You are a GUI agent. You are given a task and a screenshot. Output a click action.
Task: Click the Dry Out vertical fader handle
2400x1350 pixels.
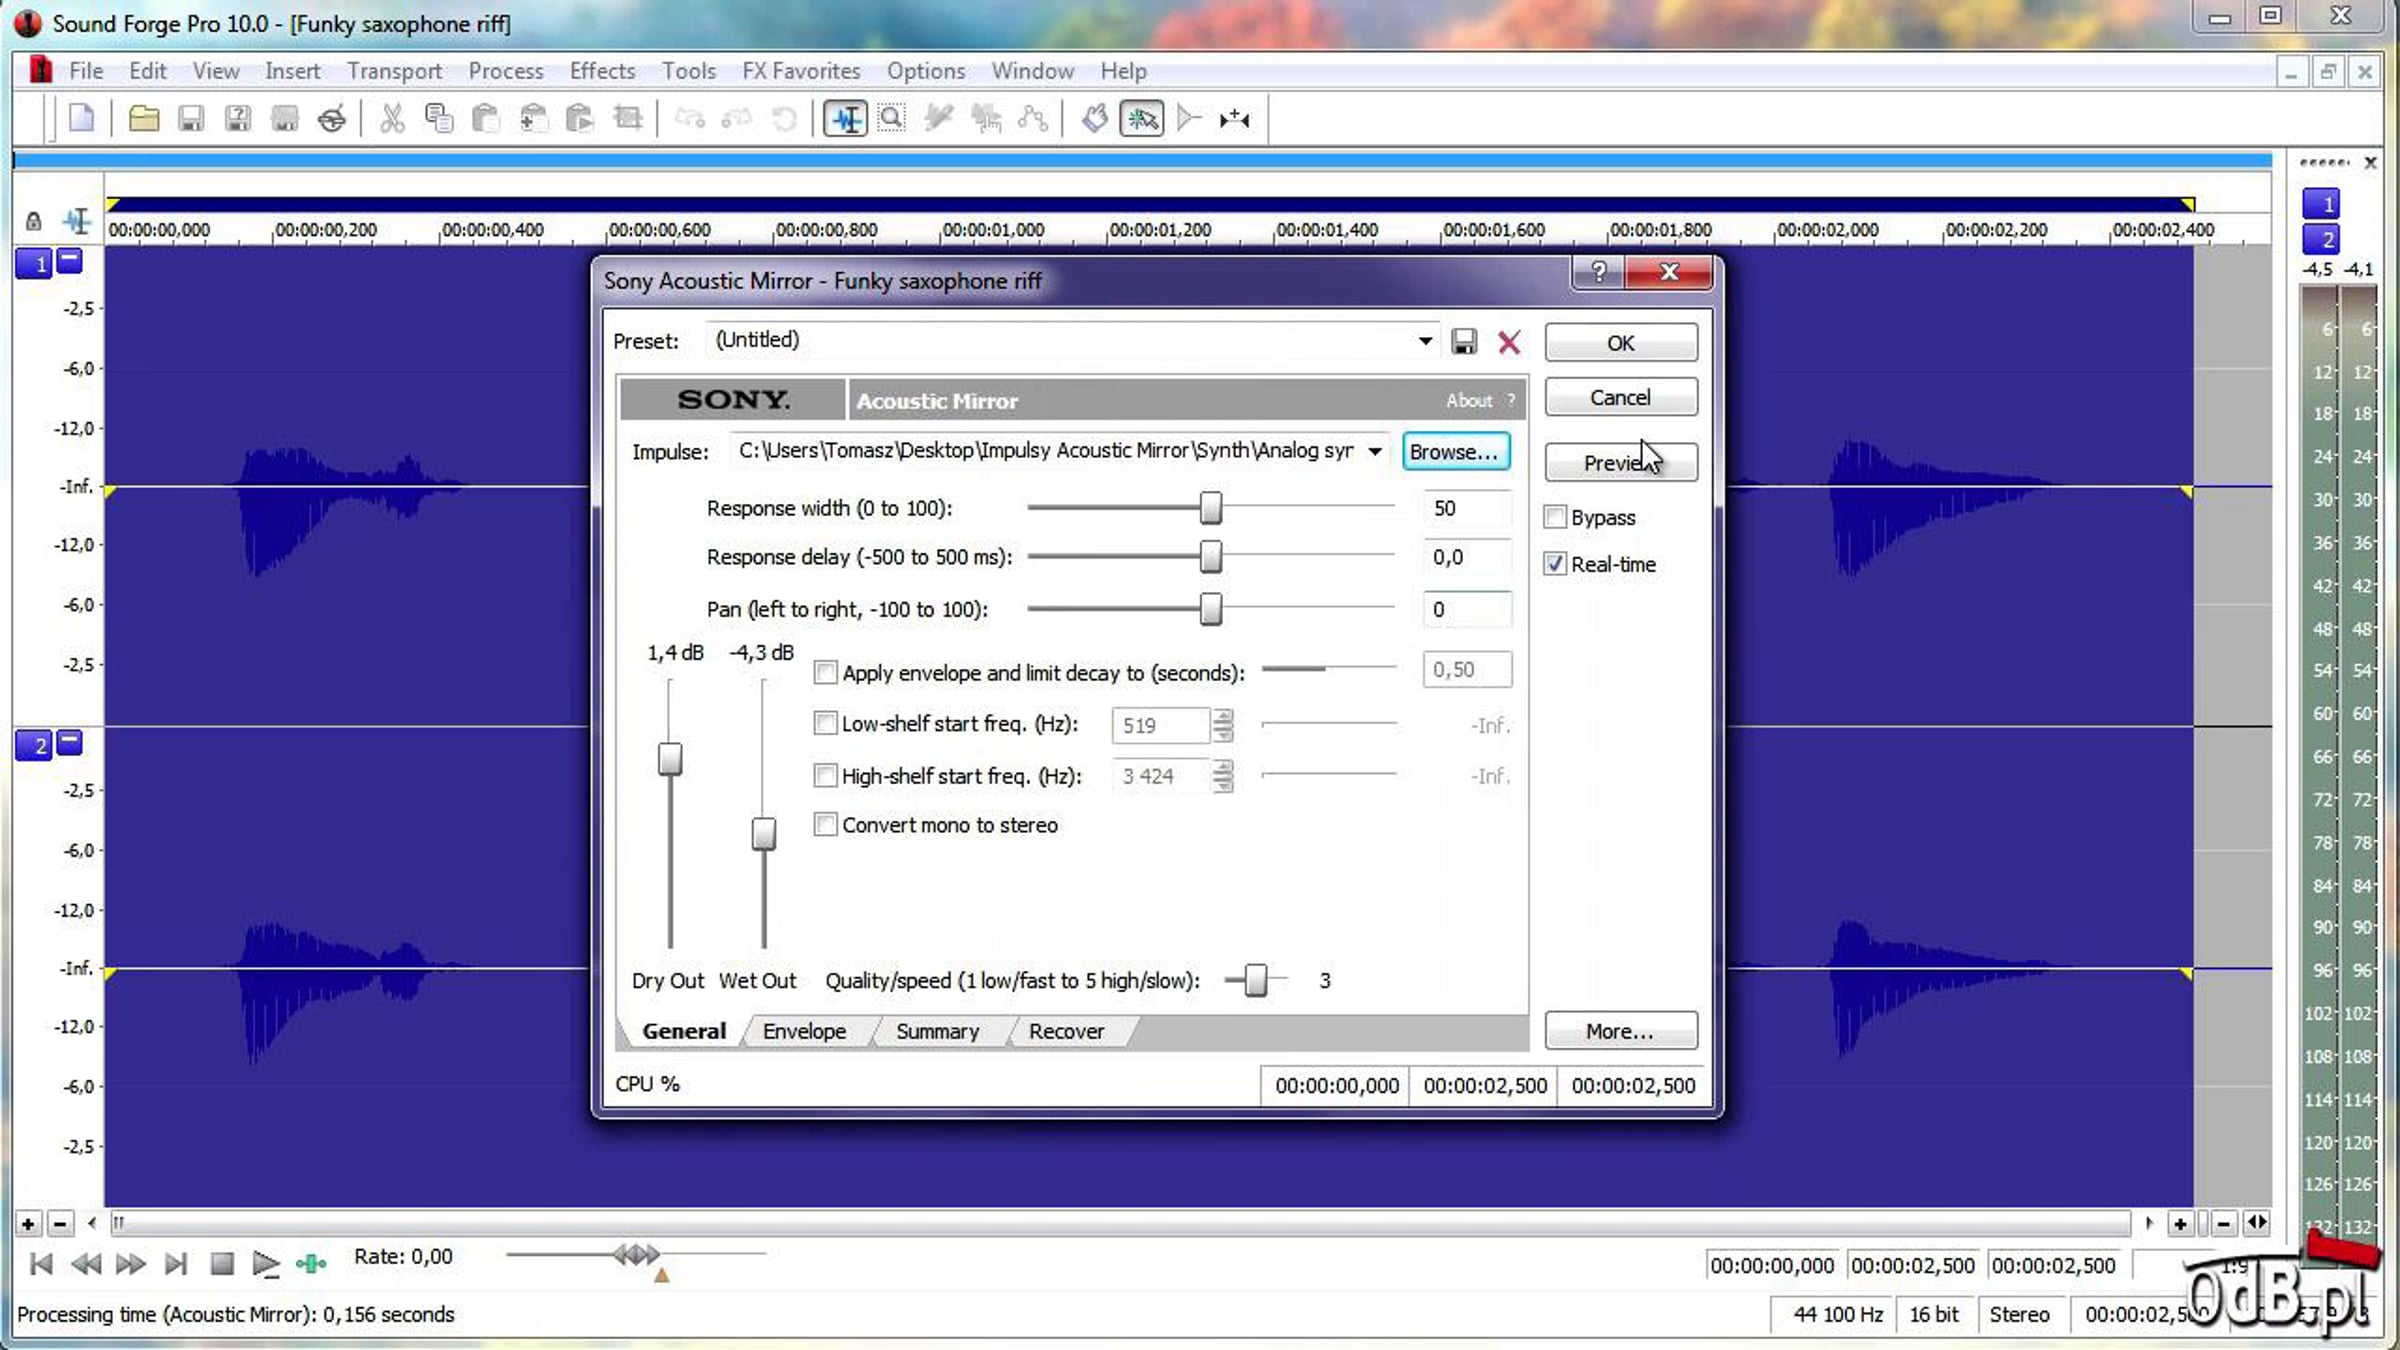pyautogui.click(x=670, y=758)
